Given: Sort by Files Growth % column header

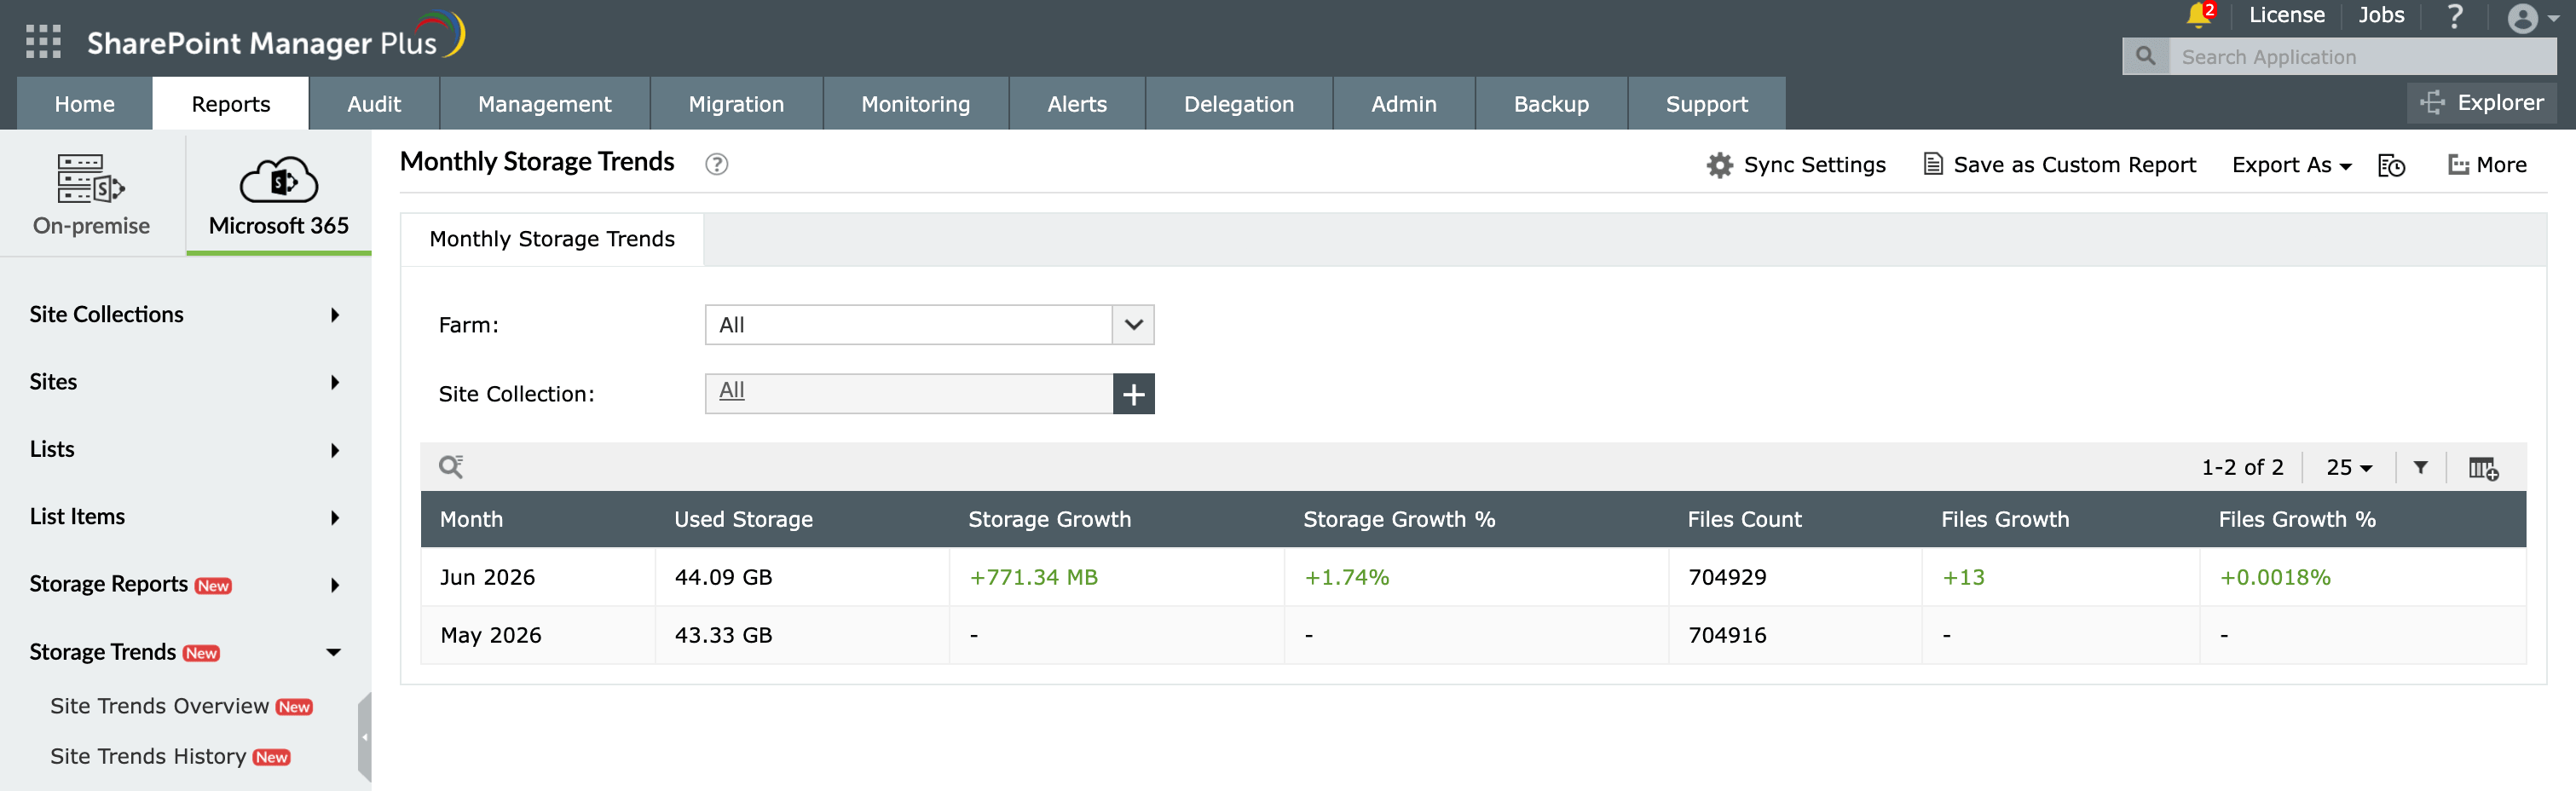Looking at the screenshot, I should pos(2296,519).
